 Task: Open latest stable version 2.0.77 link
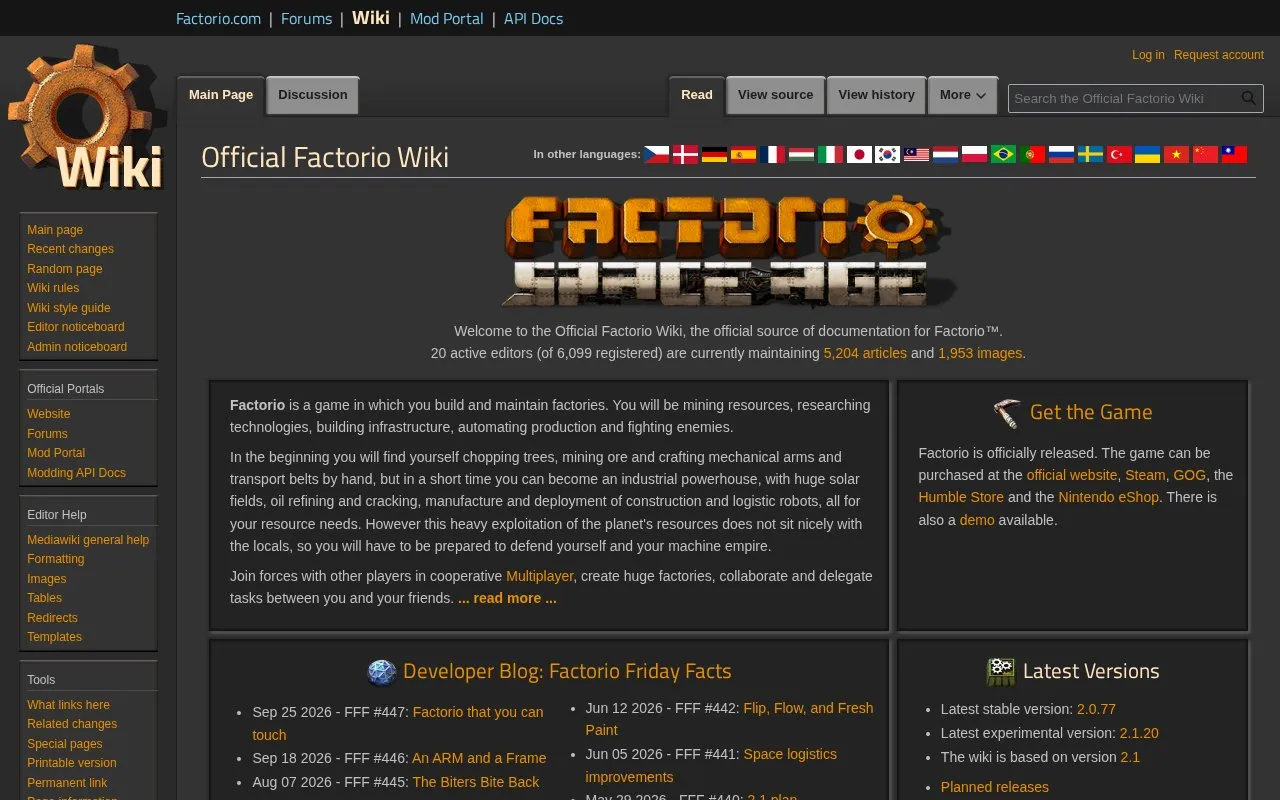pyautogui.click(x=1096, y=709)
